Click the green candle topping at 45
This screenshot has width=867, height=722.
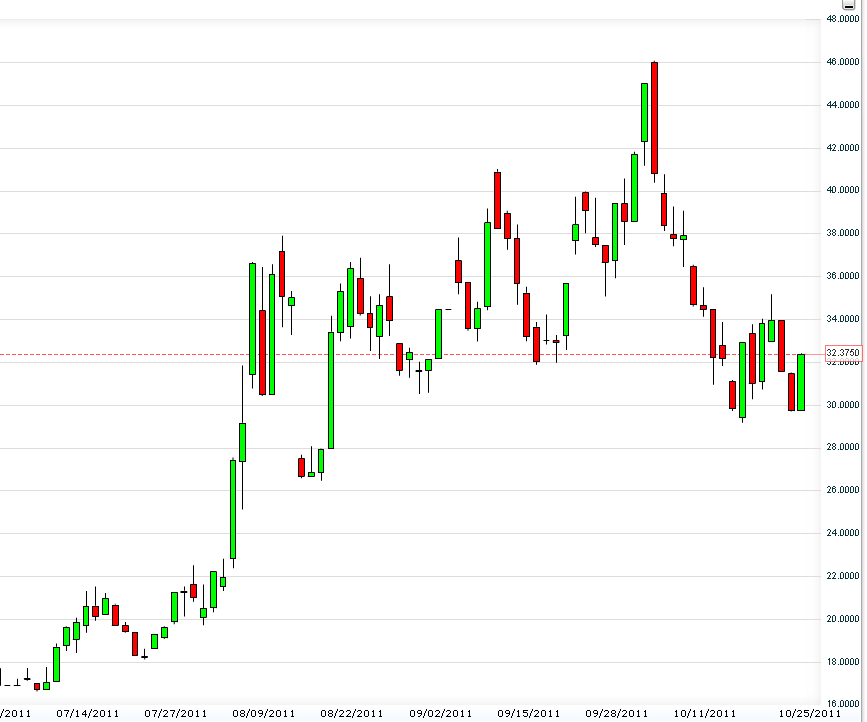645,113
